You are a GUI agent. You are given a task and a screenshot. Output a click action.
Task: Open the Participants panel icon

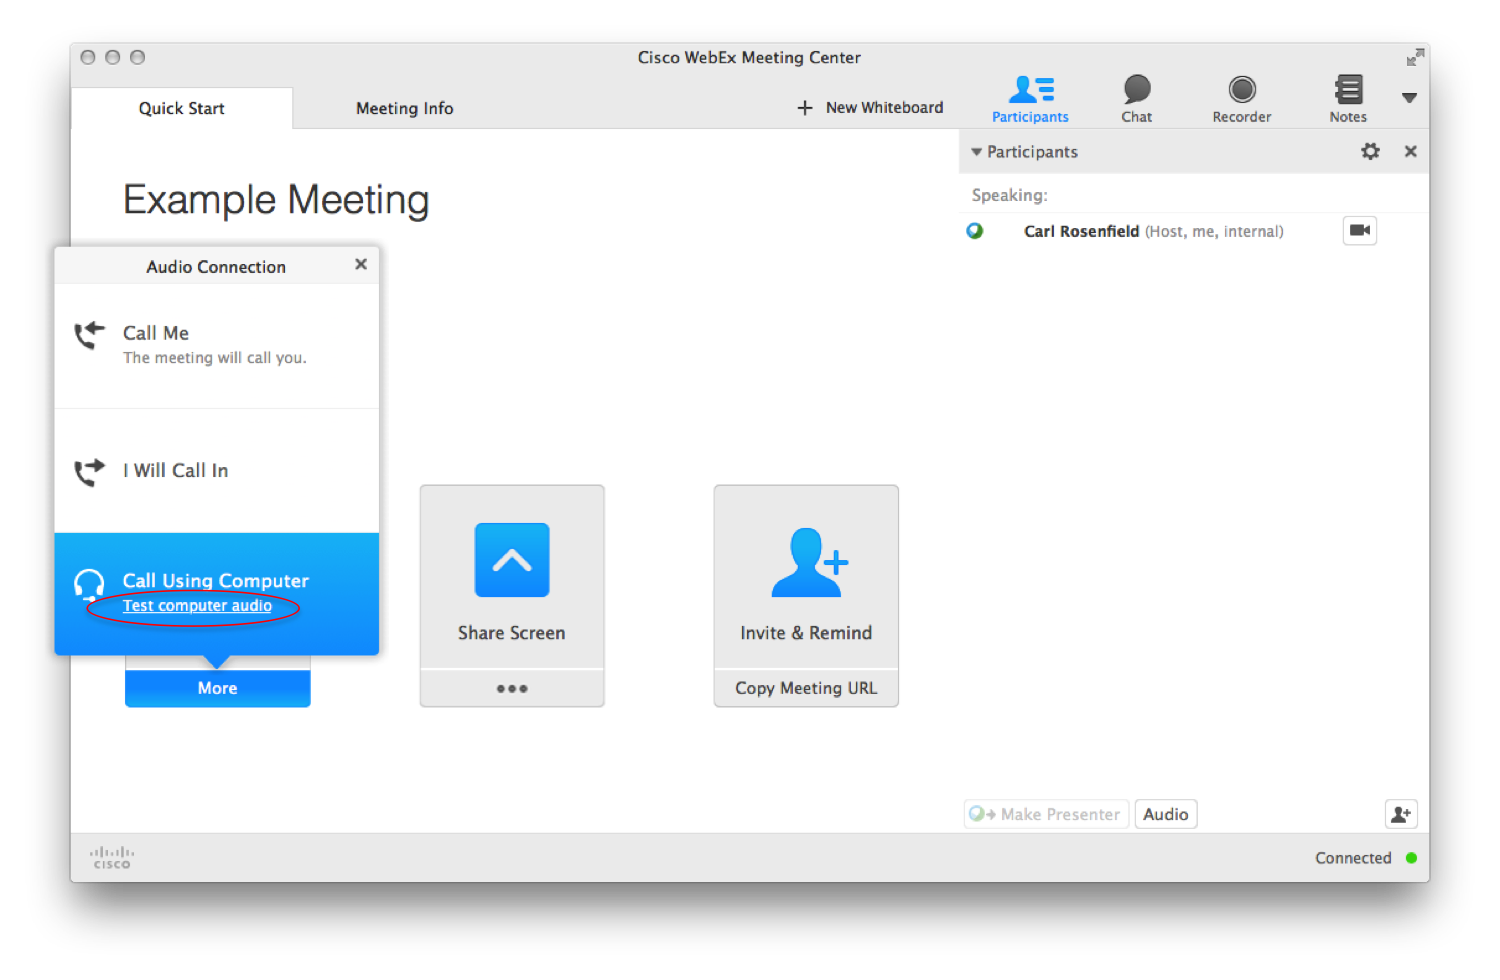click(x=1030, y=99)
